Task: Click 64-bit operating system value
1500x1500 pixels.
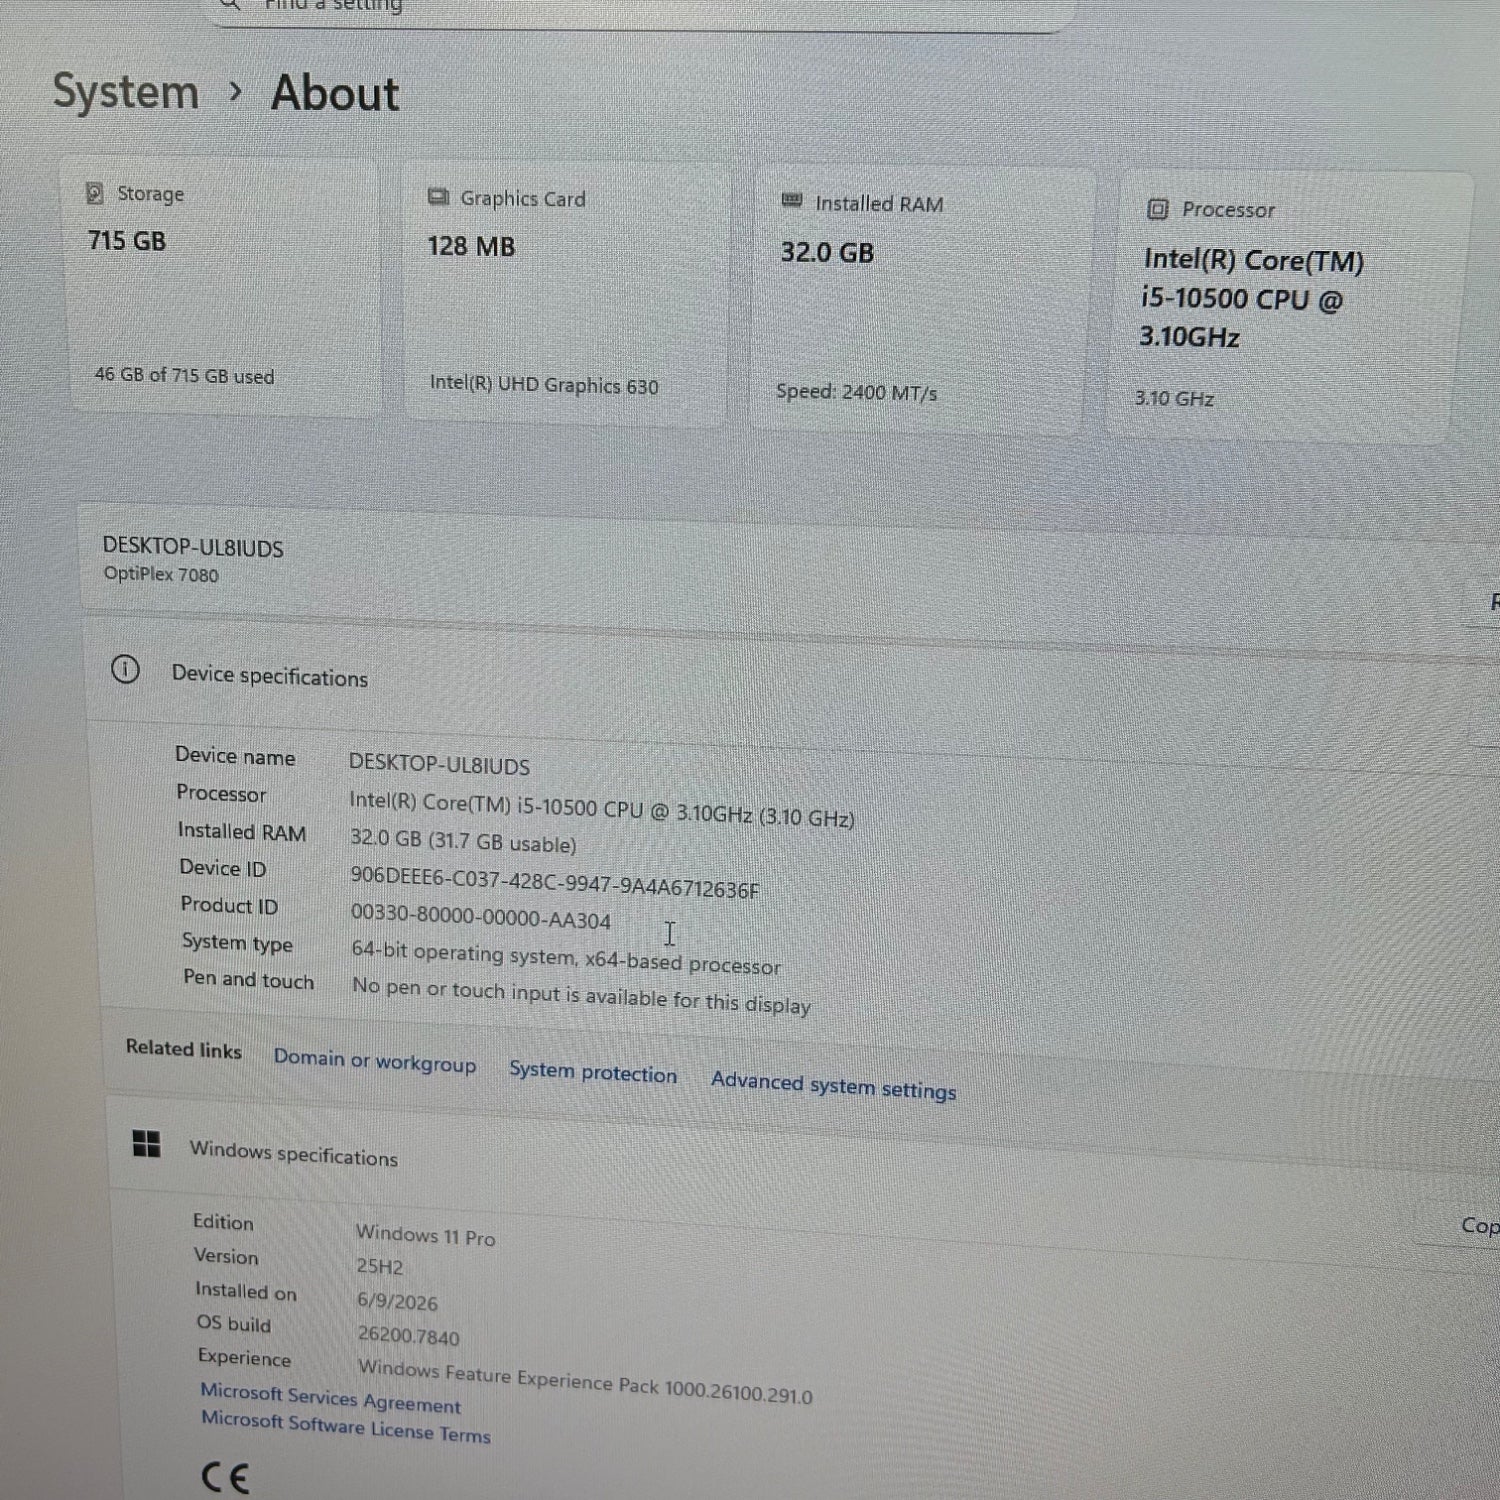Action: [566, 958]
